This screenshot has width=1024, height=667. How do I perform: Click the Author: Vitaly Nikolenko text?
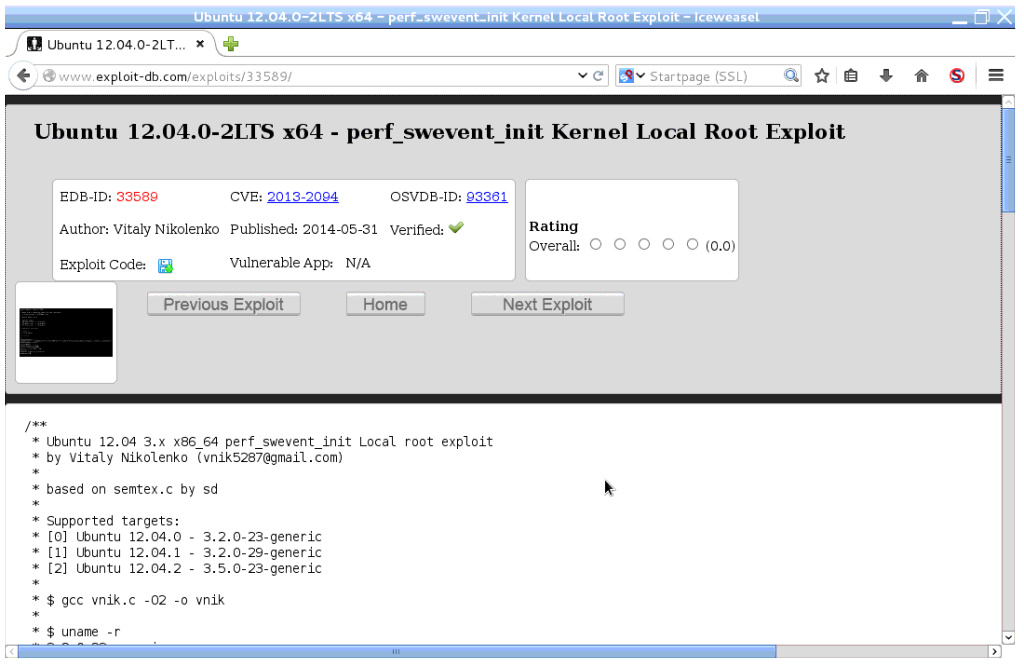139,229
